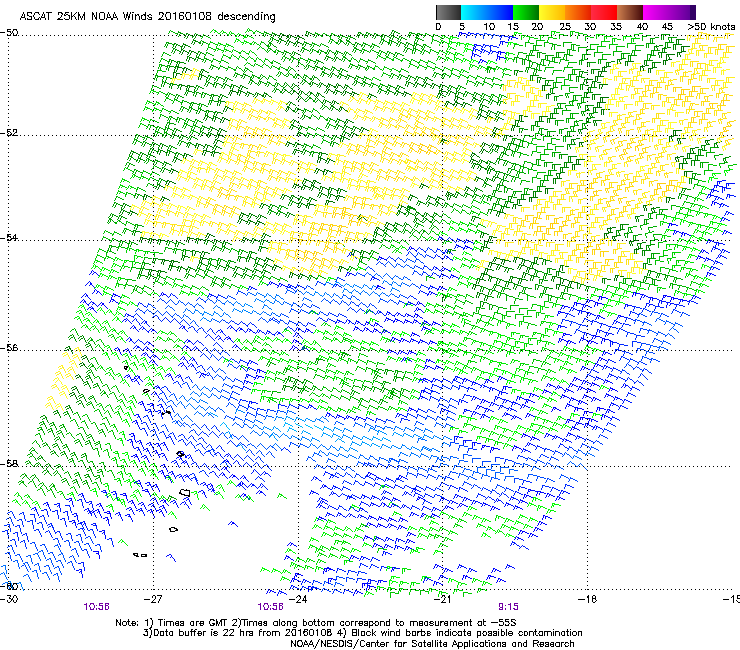
Task: Click the note line 'Data buffer is 22 hrs'
Action: click(x=362, y=633)
